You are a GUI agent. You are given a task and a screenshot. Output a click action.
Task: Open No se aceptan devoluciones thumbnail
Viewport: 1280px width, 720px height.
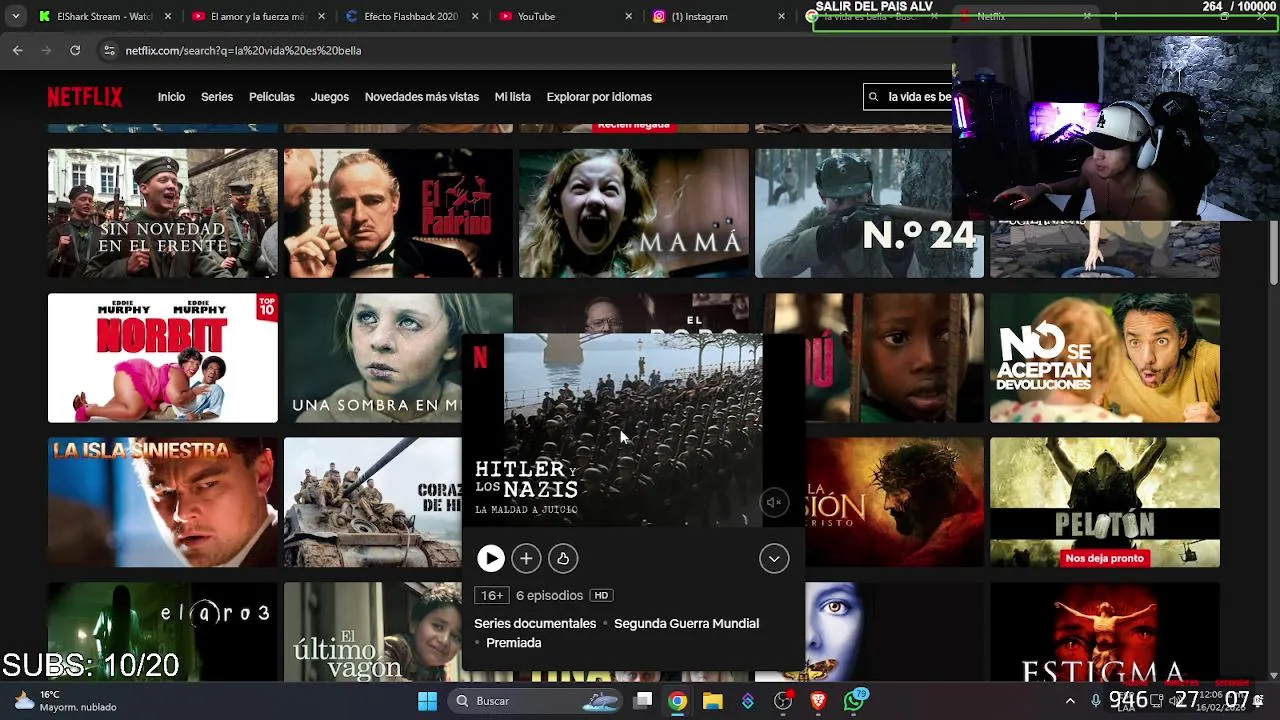(1105, 358)
